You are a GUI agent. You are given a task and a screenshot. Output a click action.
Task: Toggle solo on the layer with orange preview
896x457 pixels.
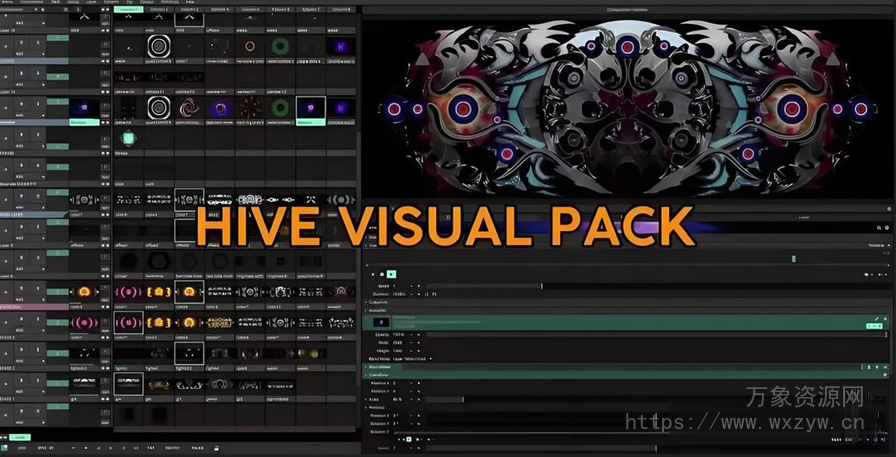[x=38, y=288]
